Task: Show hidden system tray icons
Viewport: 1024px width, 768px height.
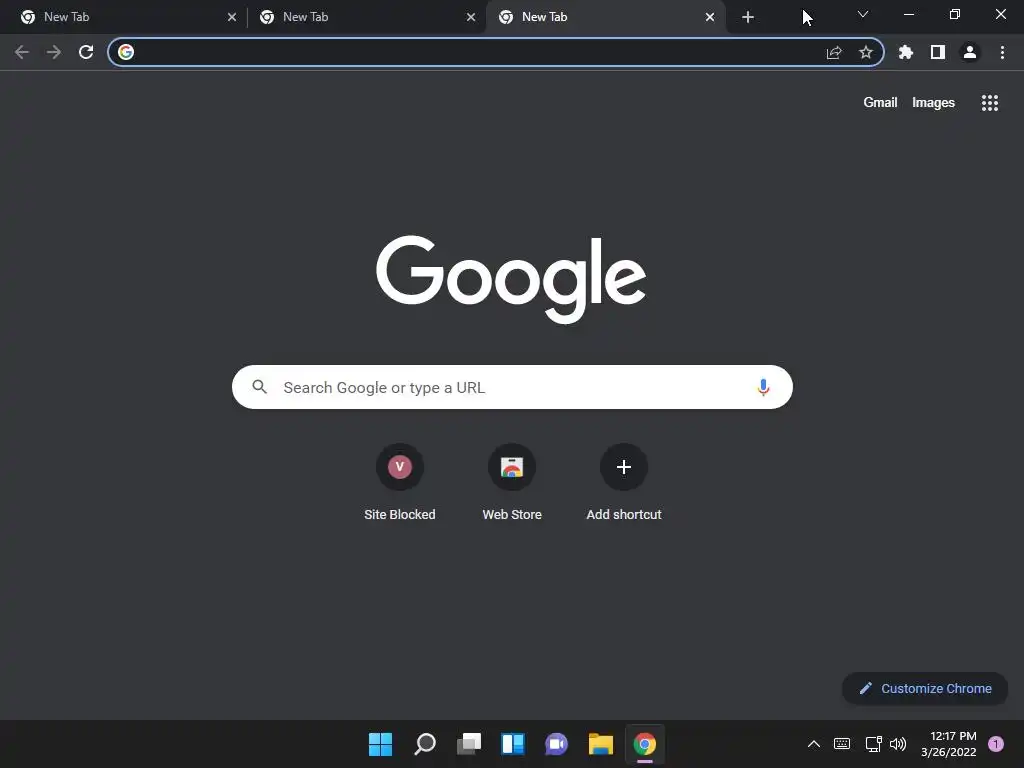Action: (814, 744)
